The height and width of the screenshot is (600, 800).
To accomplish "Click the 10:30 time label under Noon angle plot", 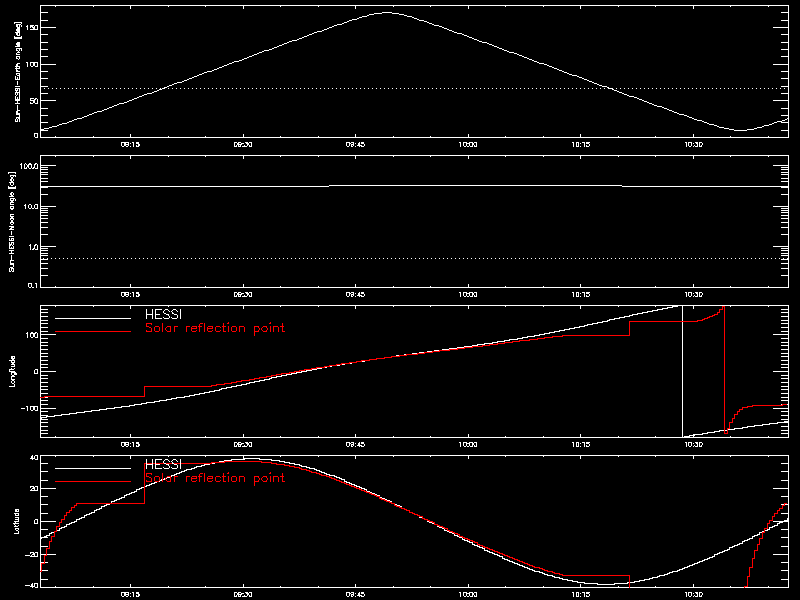I will tap(693, 295).
